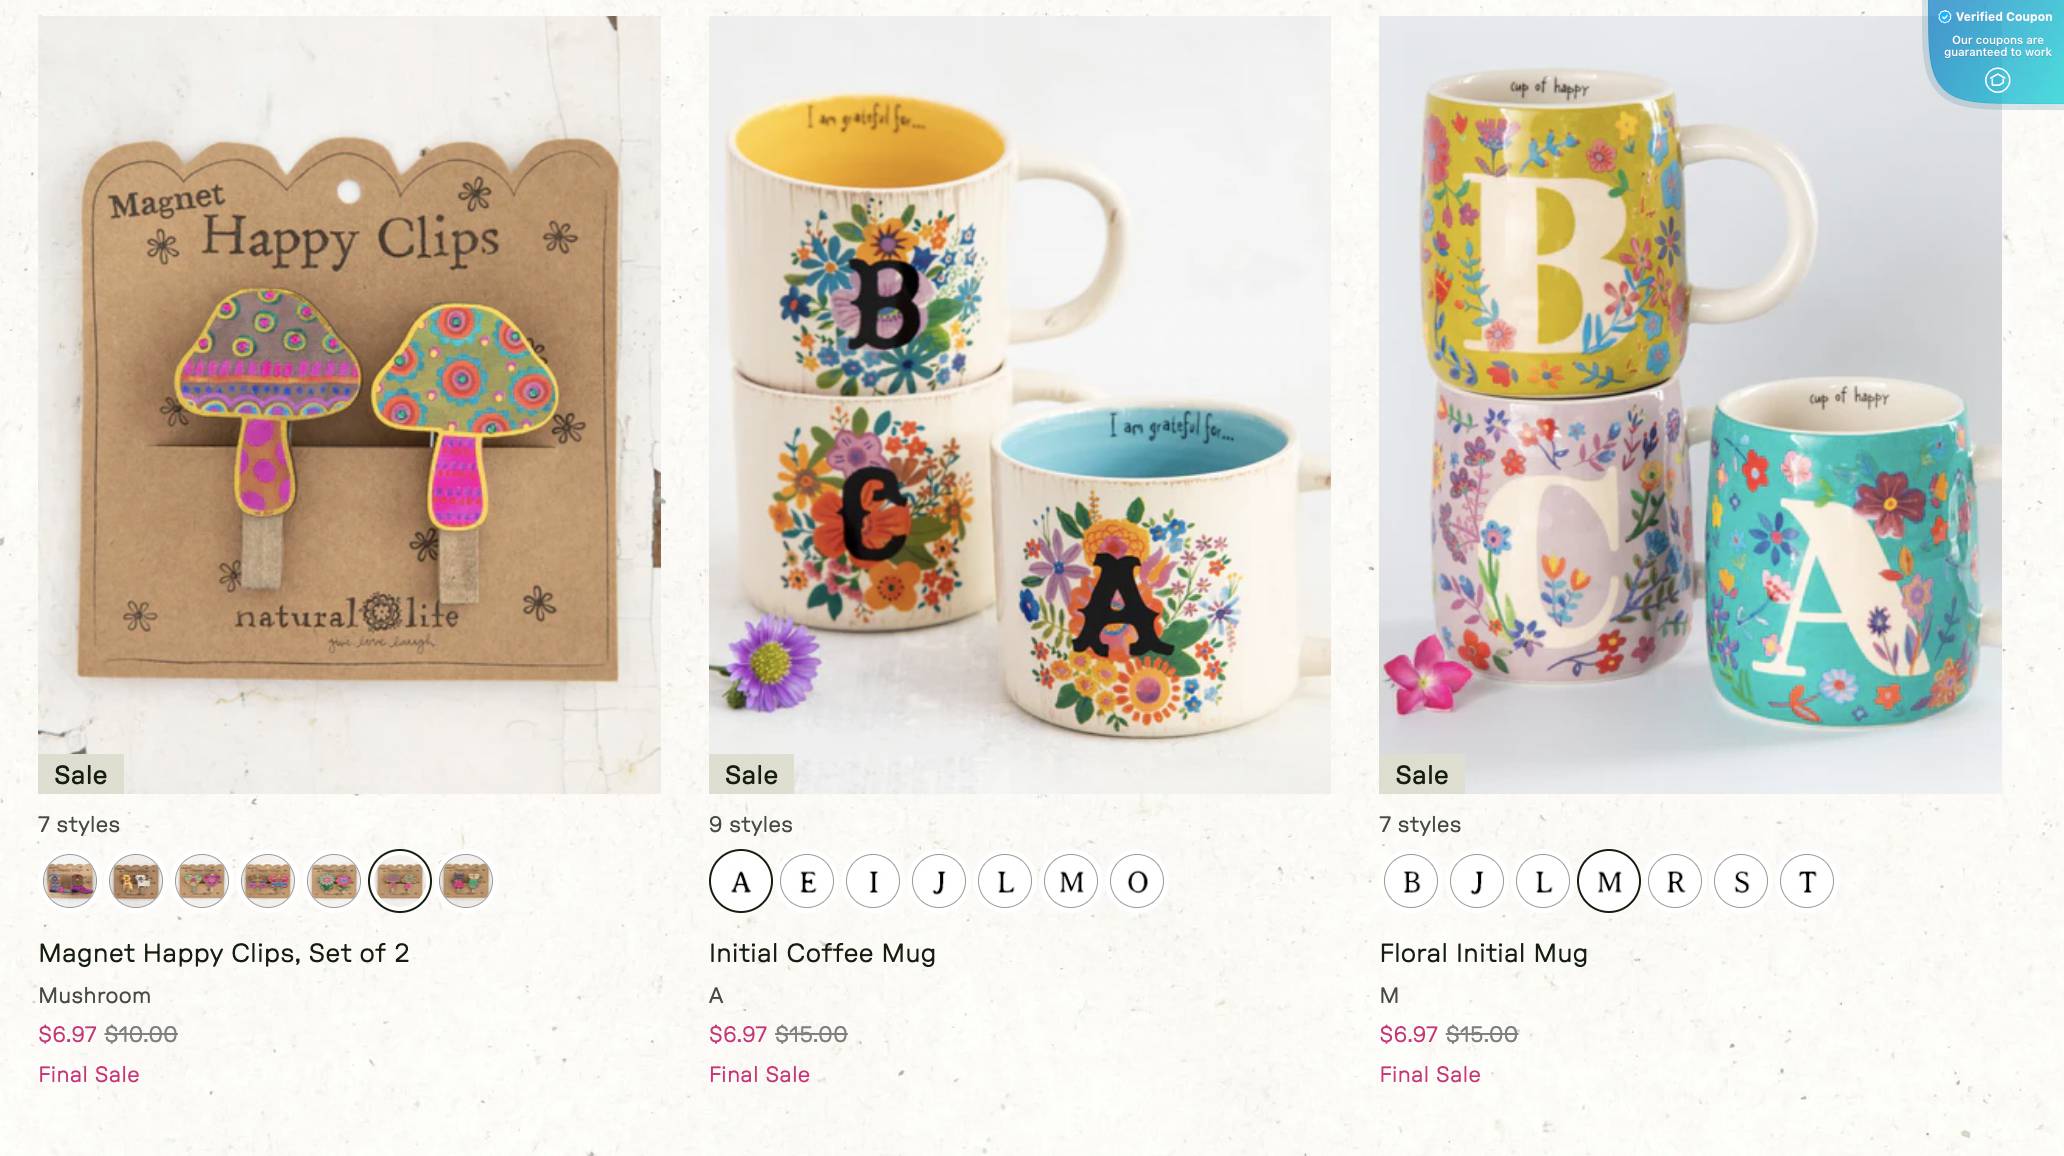Viewport: 2064px width, 1156px height.
Task: Select the boots style clip swatch
Action: [70, 881]
